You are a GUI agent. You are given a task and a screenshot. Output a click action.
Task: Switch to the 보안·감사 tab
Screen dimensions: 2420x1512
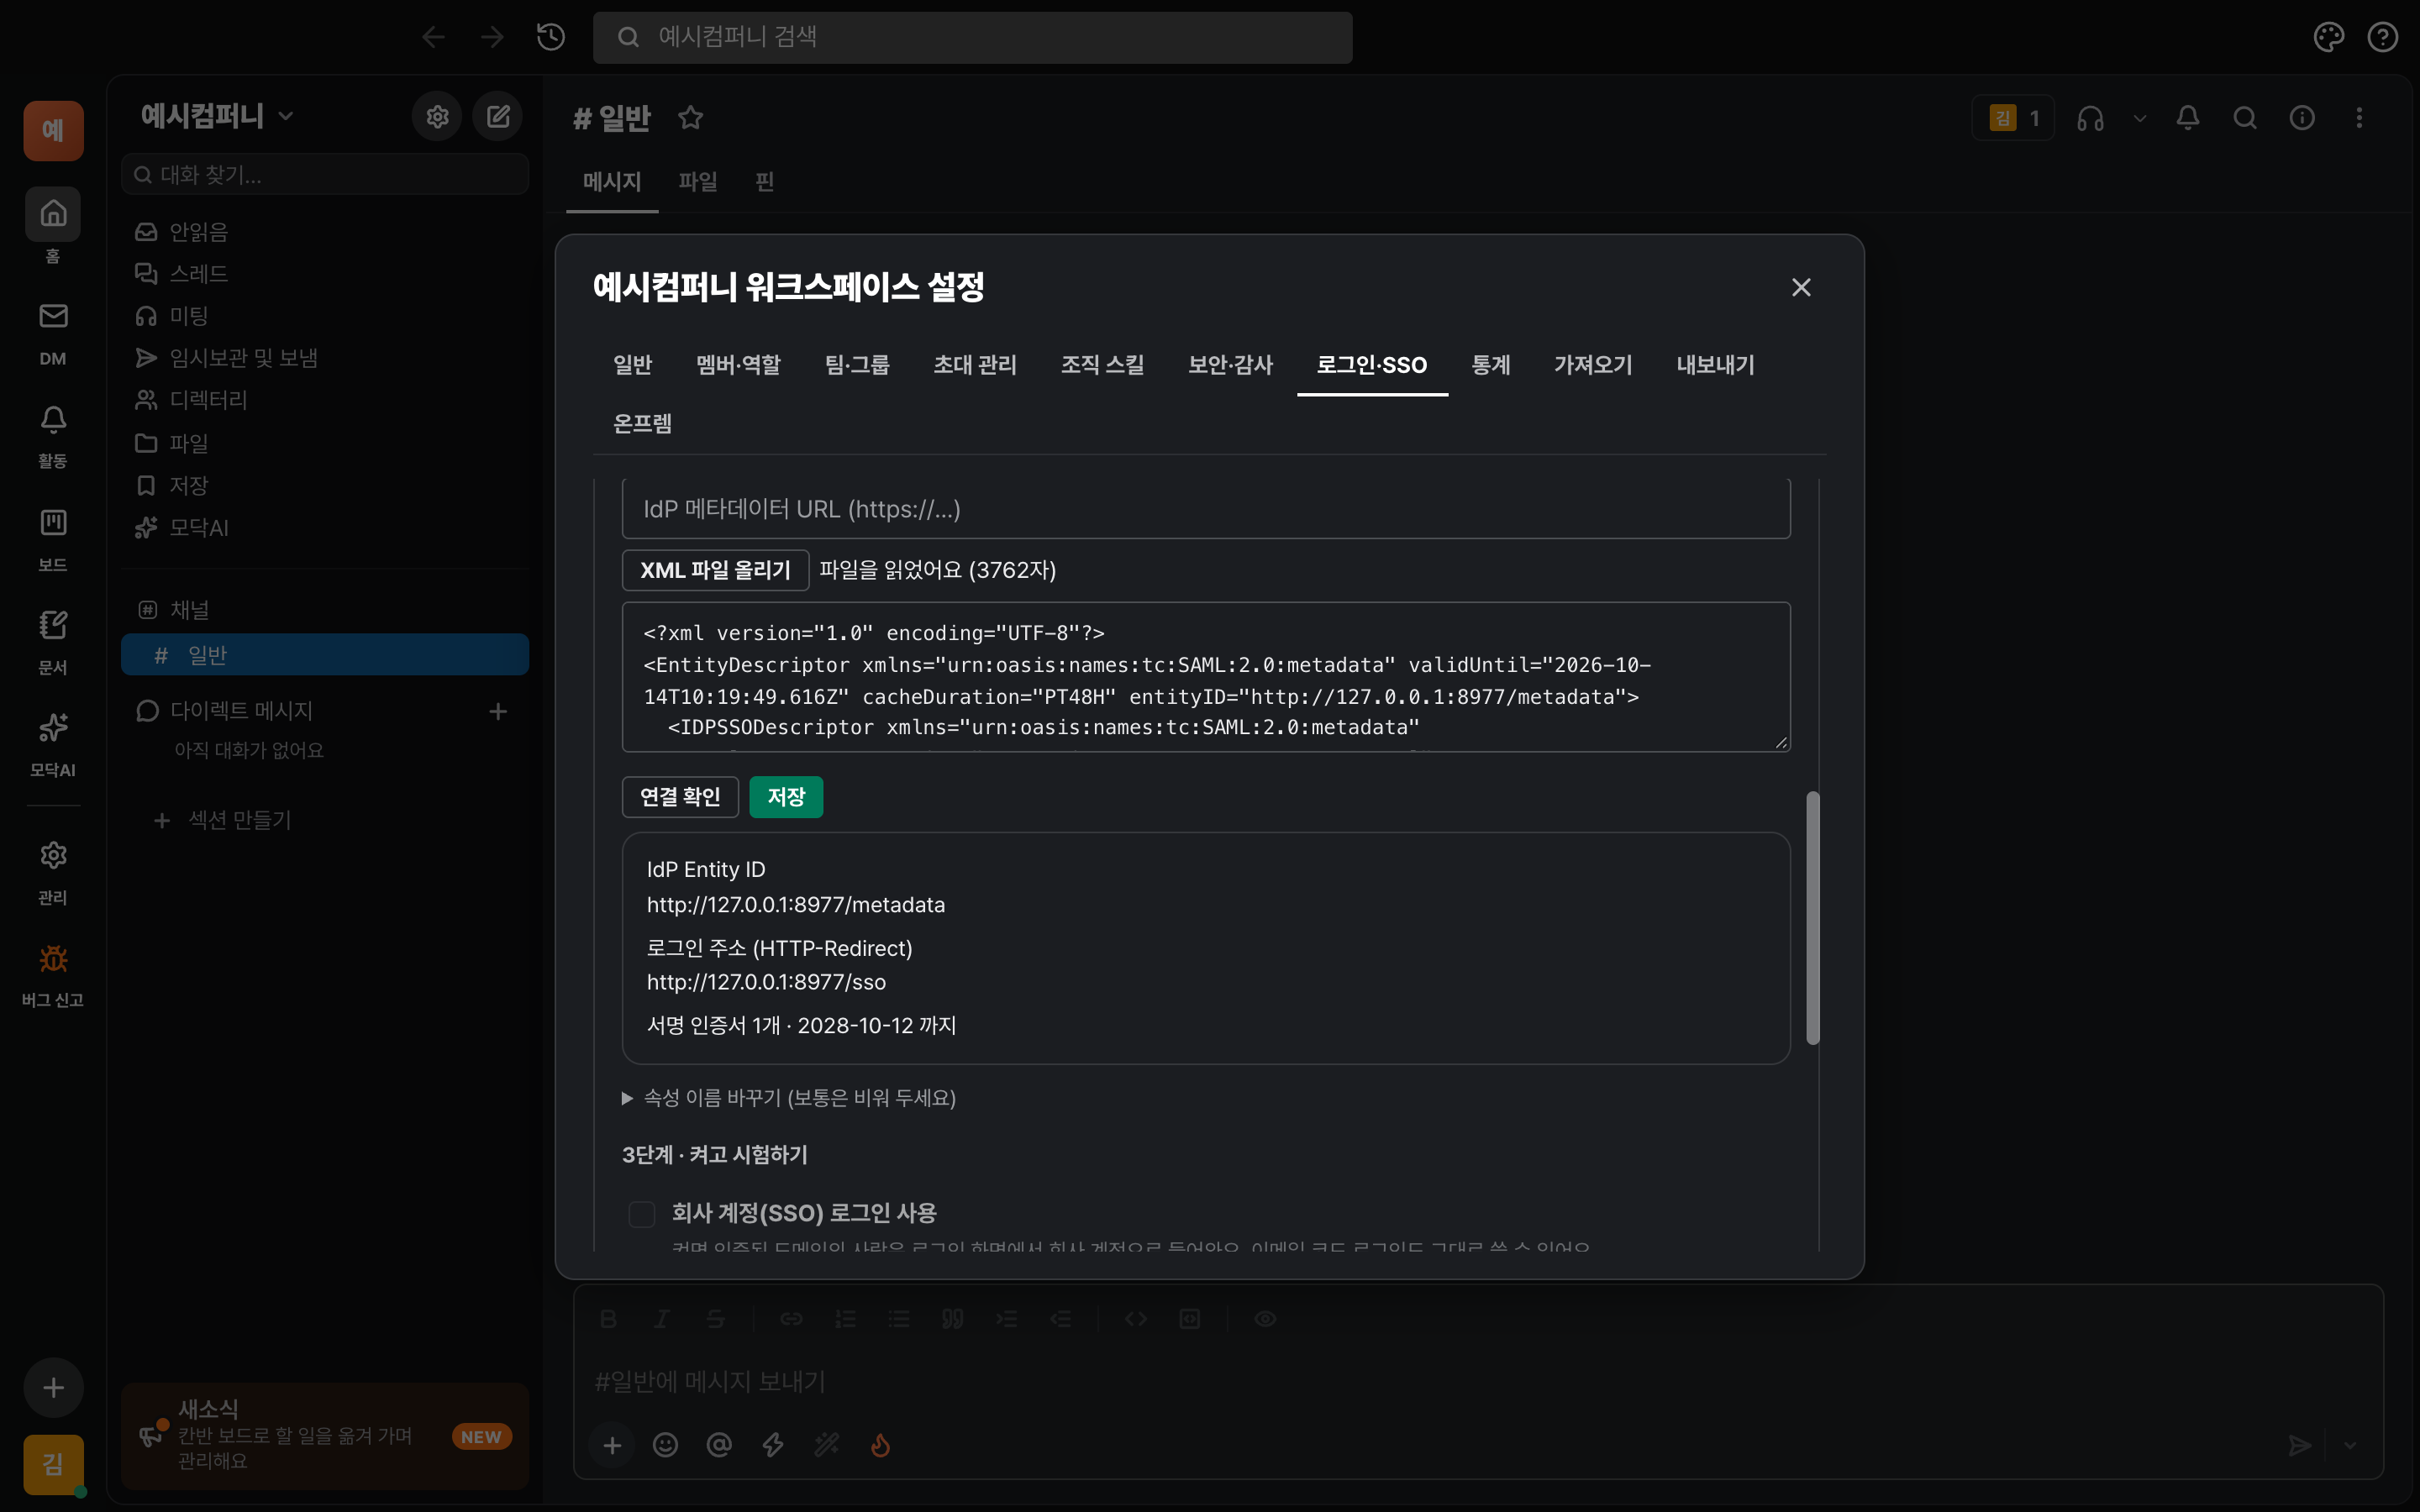(1230, 365)
